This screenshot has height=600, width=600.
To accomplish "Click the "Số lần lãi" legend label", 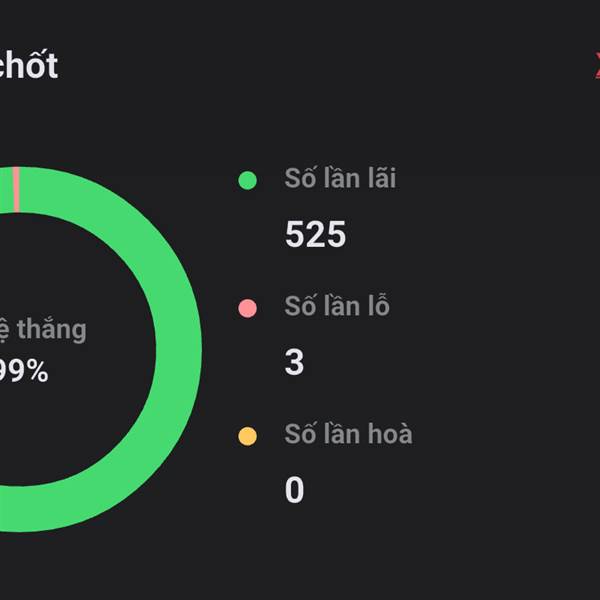I will point(340,178).
